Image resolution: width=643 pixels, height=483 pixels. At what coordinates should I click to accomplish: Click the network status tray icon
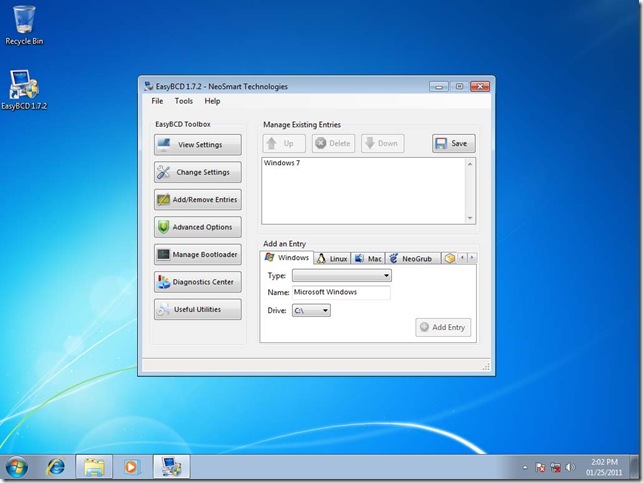[556, 467]
